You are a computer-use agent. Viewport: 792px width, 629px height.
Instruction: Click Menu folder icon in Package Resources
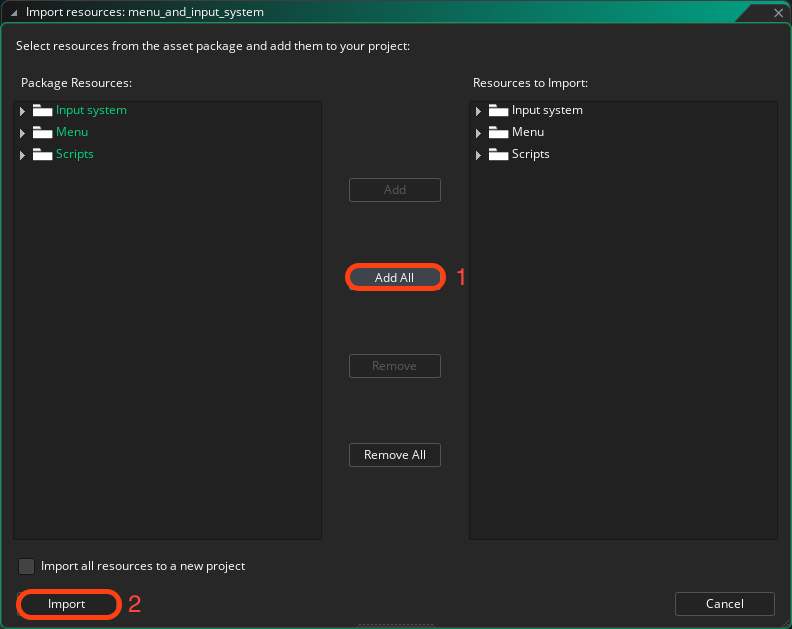pos(42,132)
